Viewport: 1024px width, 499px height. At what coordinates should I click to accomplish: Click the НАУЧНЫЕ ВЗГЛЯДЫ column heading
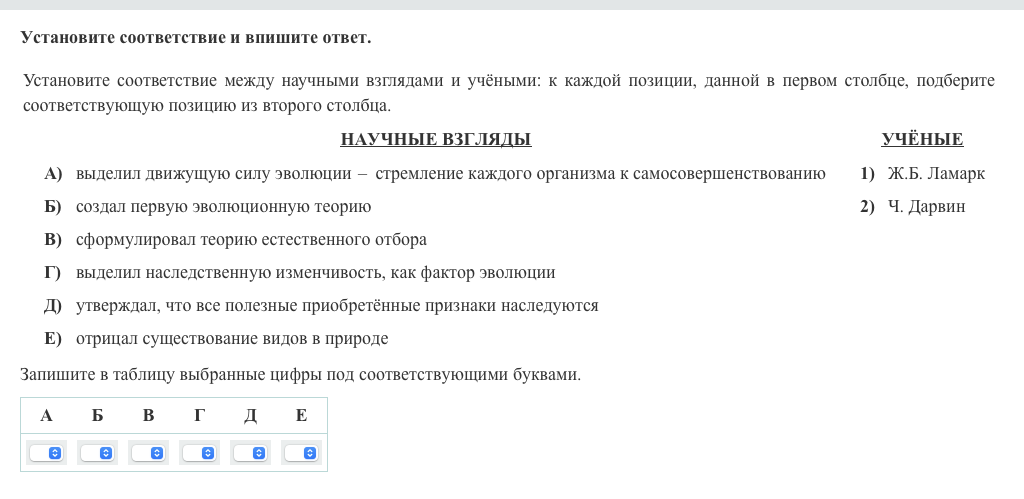[x=435, y=140]
